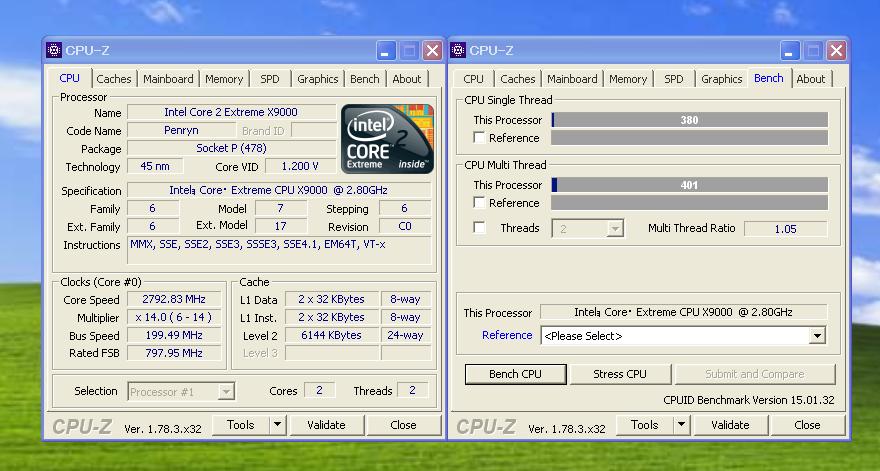Screen dimensions: 880x471
Task: Switch to Mainboard tab in left window
Action: 168,79
